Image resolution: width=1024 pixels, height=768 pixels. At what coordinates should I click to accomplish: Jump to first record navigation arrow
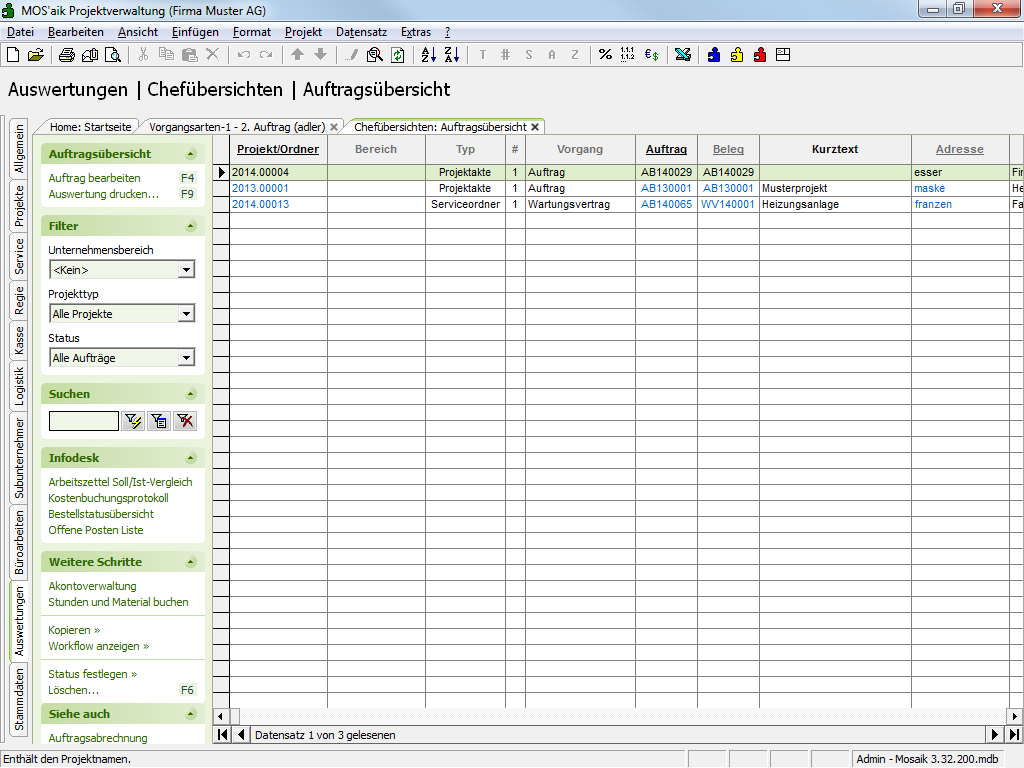click(x=222, y=735)
